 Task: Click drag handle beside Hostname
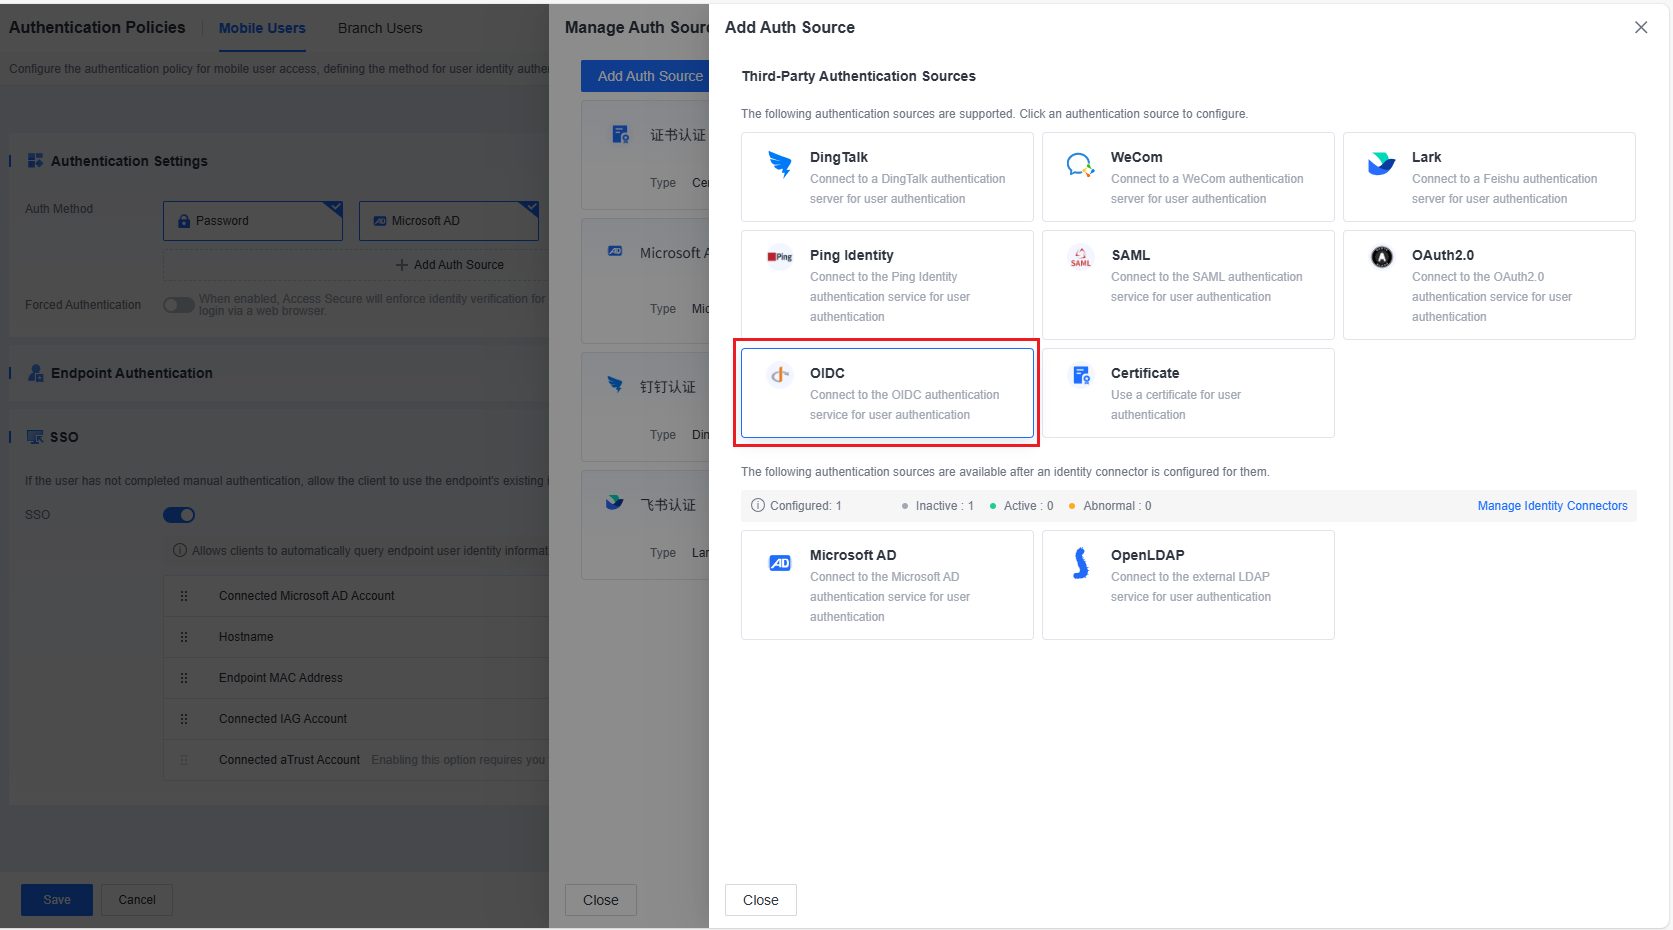(x=184, y=637)
